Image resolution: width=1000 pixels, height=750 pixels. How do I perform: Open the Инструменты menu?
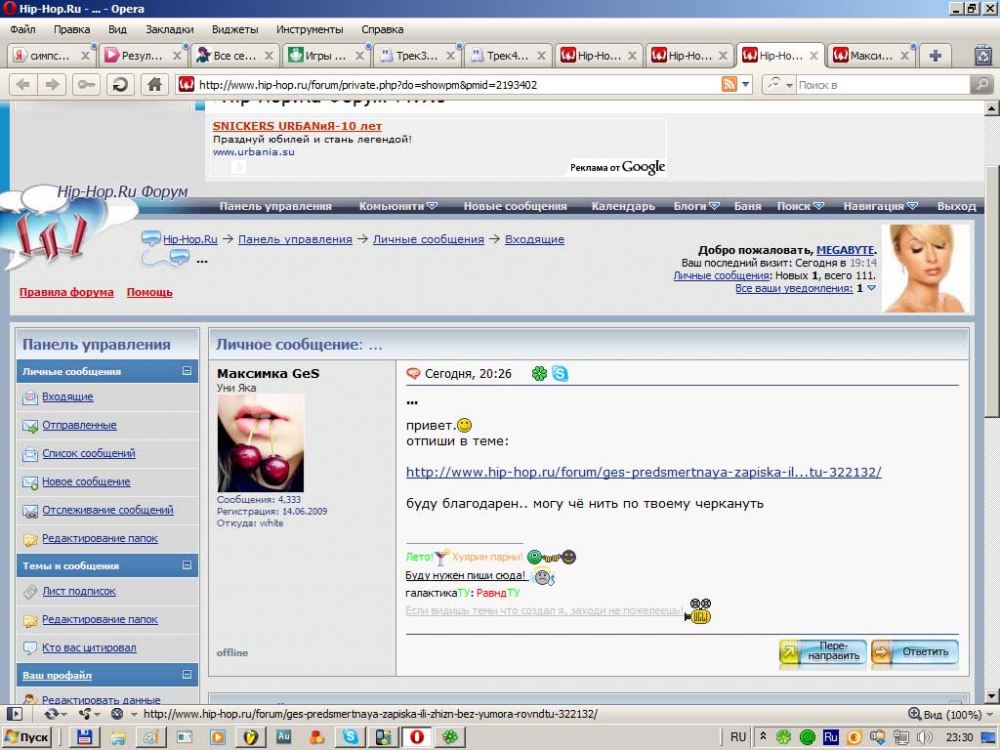(309, 29)
